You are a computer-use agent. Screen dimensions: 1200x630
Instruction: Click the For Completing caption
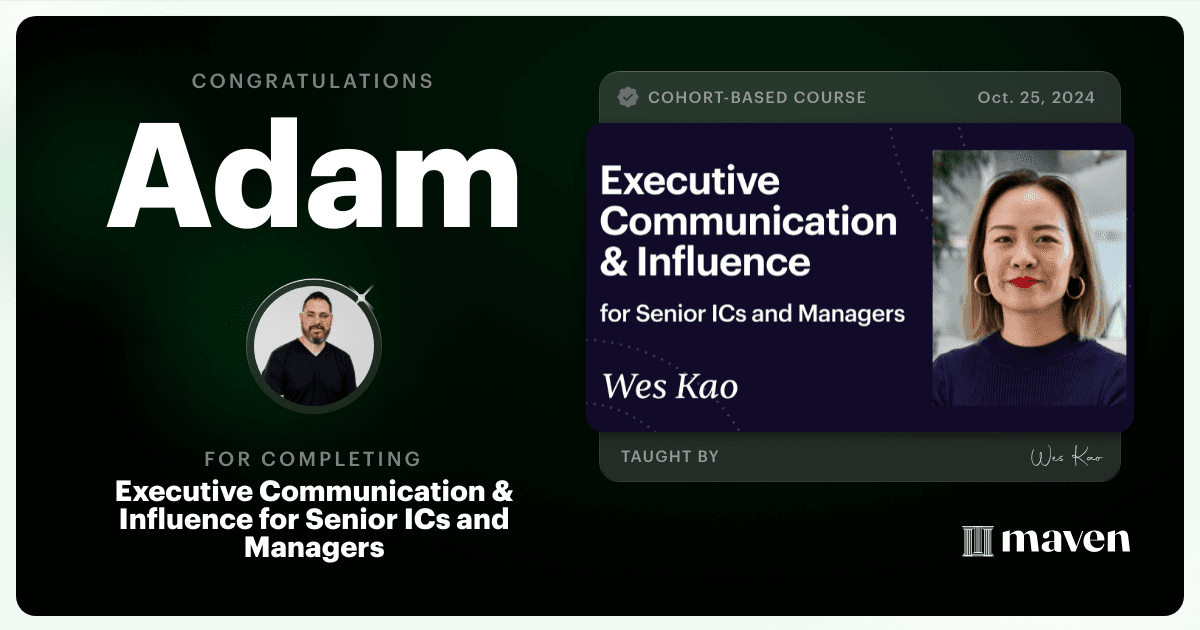pos(313,459)
